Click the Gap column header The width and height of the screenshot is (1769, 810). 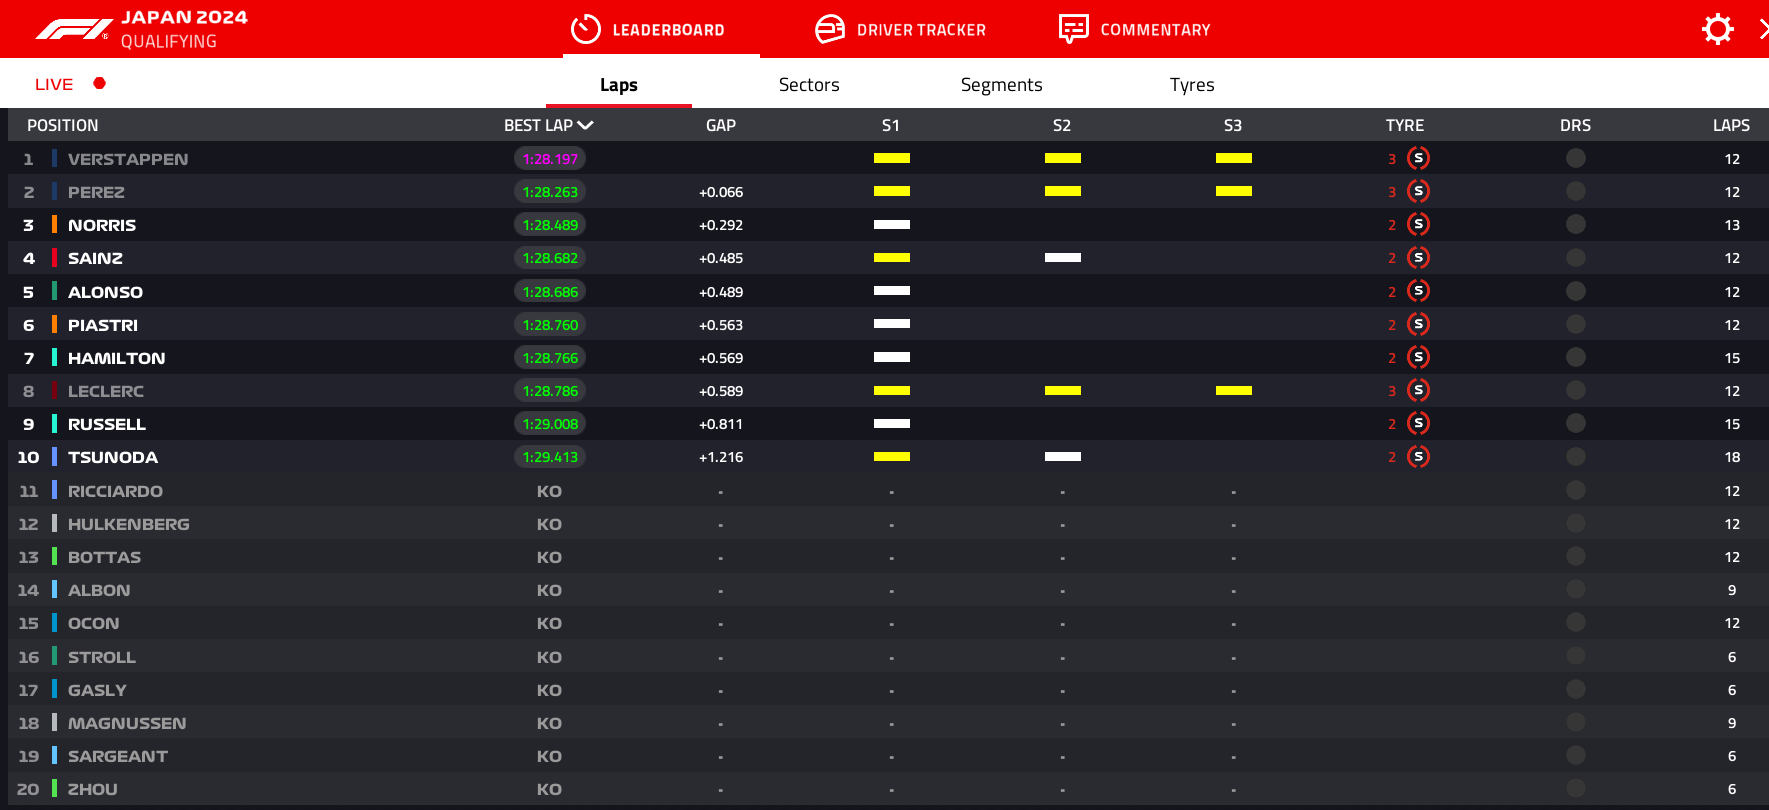pyautogui.click(x=720, y=125)
